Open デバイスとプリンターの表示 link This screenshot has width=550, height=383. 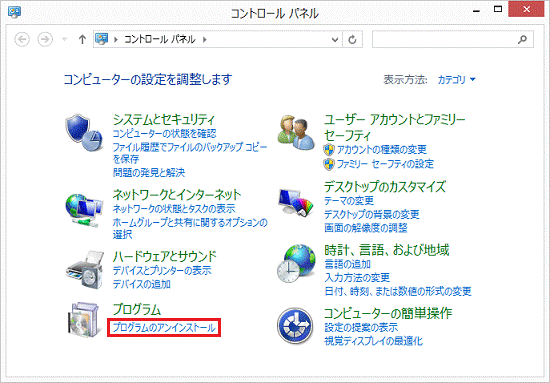162,271
